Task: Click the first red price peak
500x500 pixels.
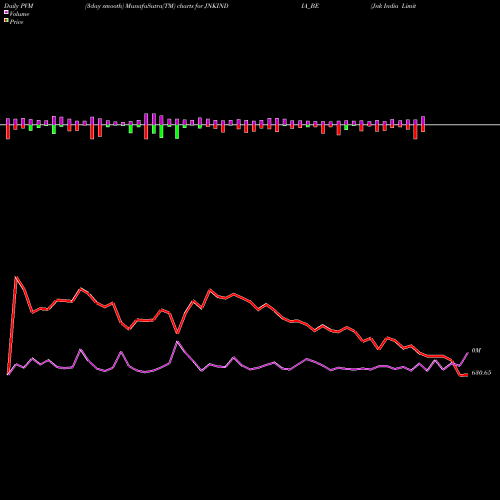Action: pos(16,277)
